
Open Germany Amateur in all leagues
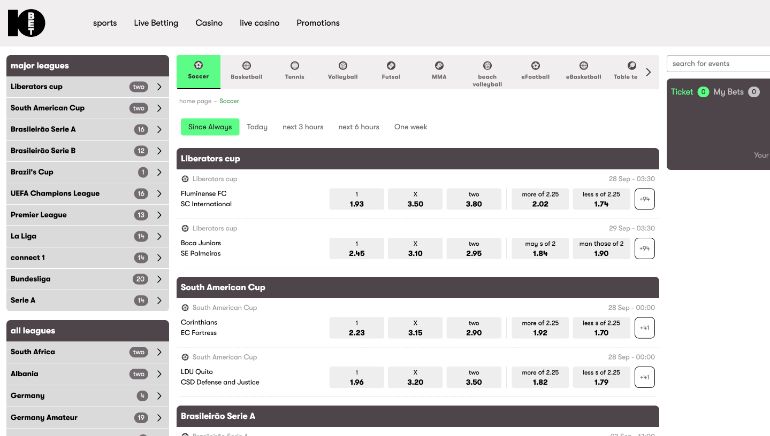click(87, 417)
